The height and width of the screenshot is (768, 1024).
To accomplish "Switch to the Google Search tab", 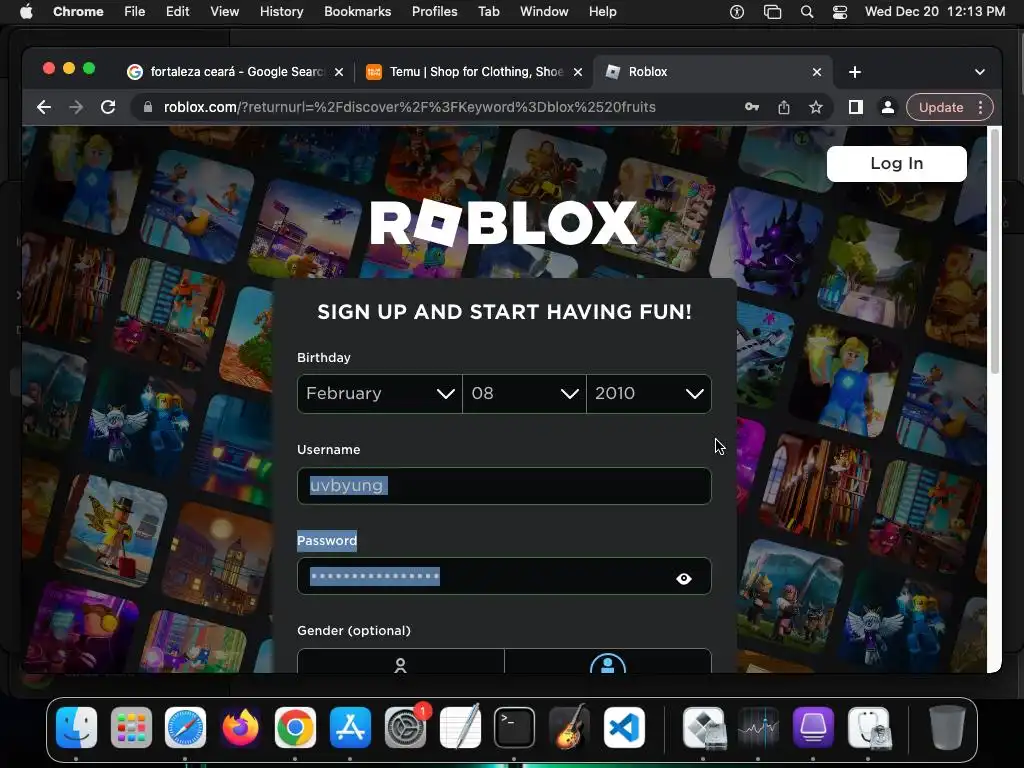I will tap(235, 72).
